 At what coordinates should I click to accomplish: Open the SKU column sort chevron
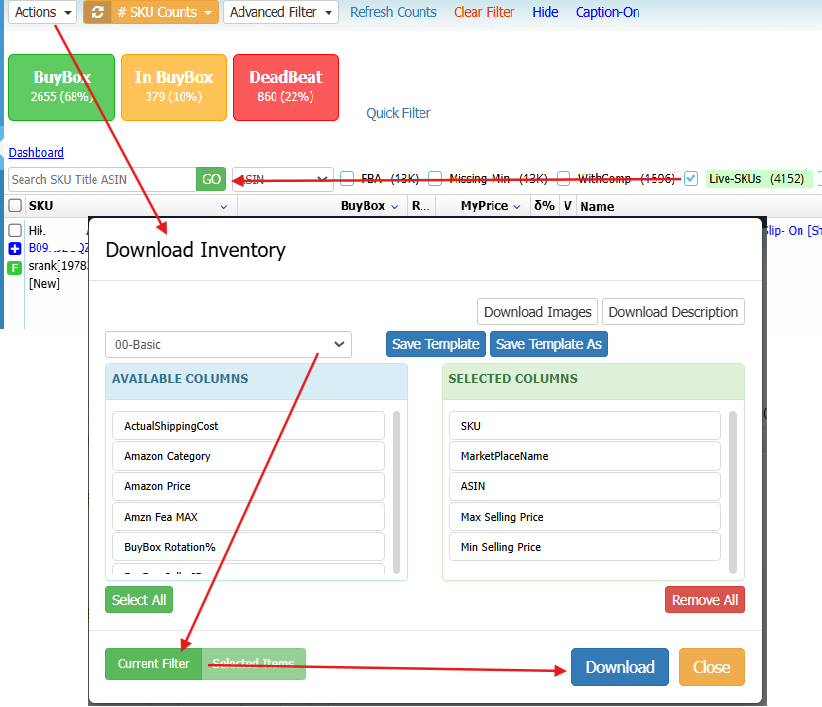223,207
